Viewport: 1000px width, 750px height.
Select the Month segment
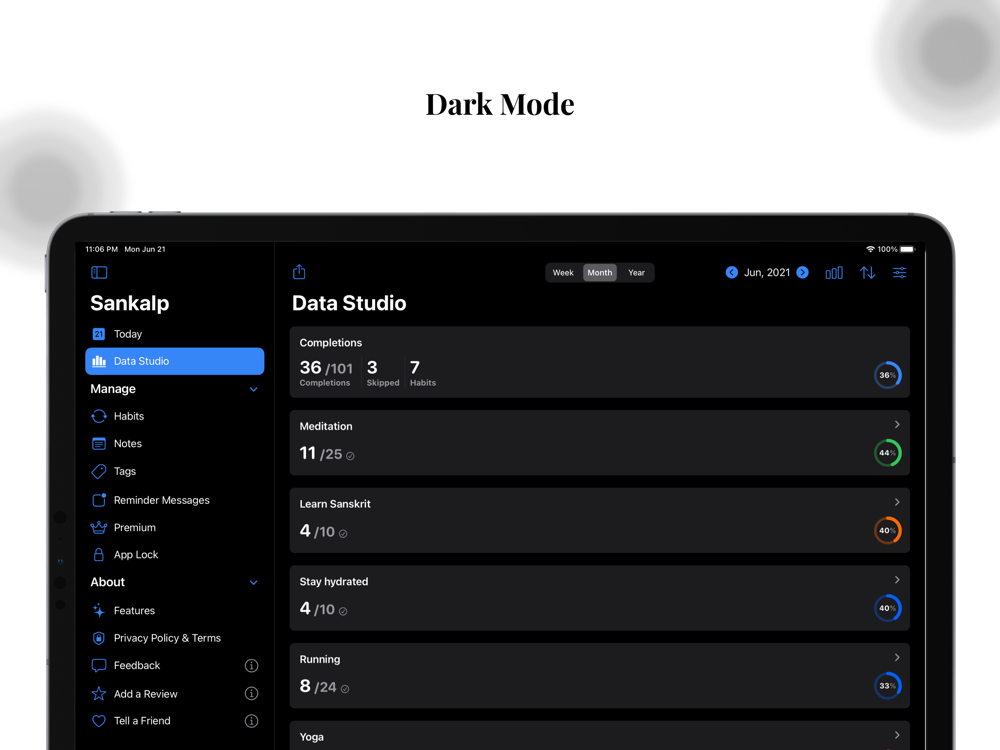pos(599,272)
